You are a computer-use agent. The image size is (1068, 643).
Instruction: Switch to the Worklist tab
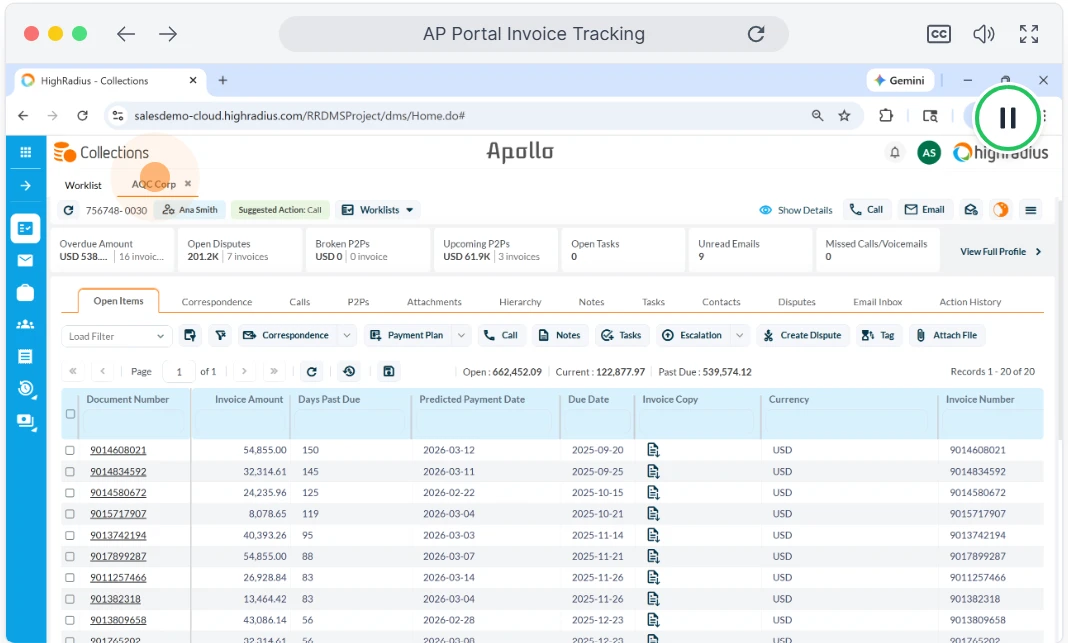[x=83, y=185]
